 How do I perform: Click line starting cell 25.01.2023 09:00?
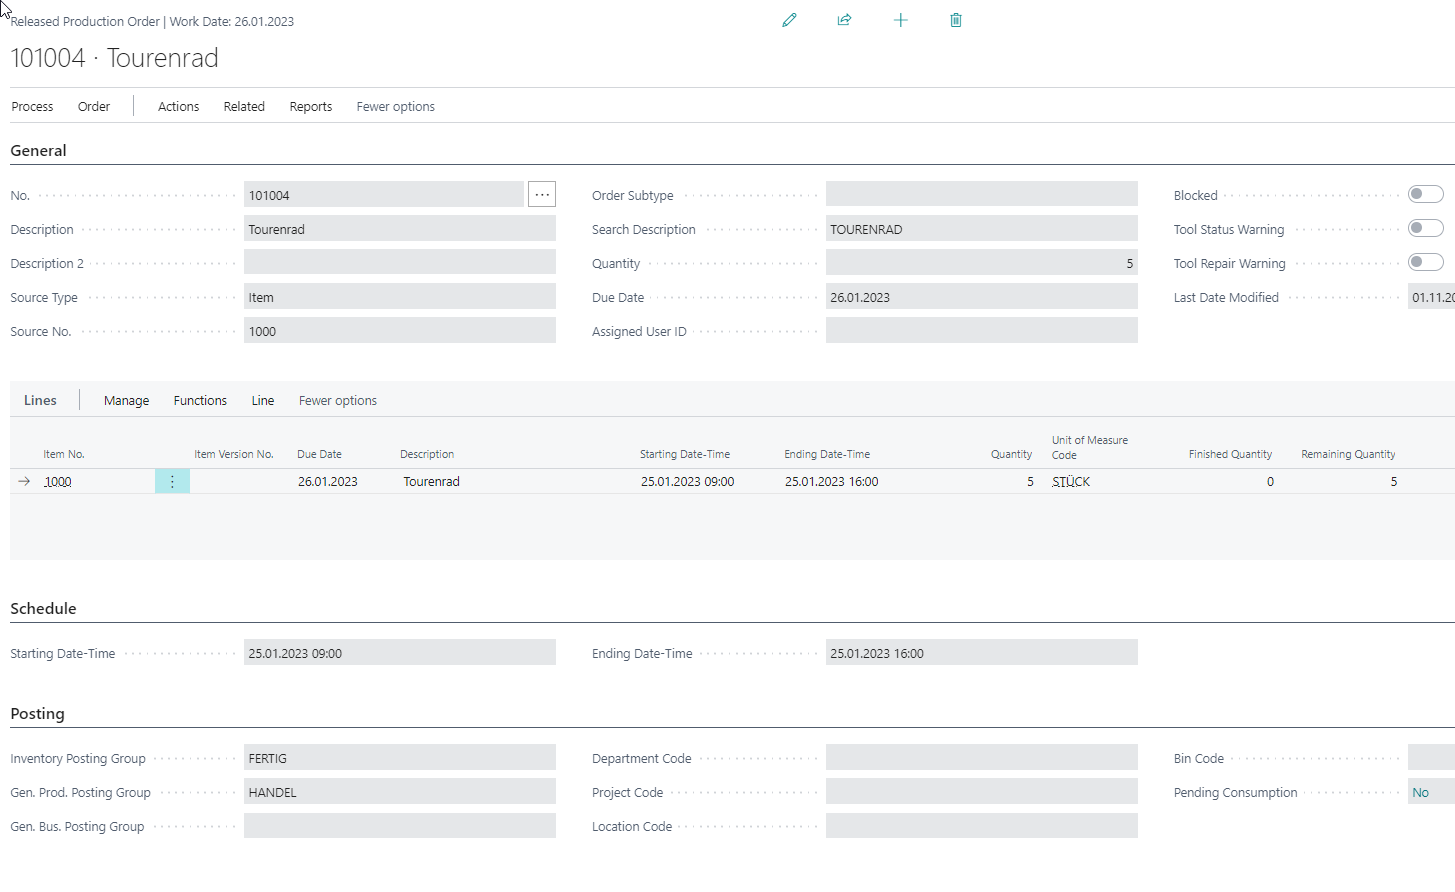(688, 481)
